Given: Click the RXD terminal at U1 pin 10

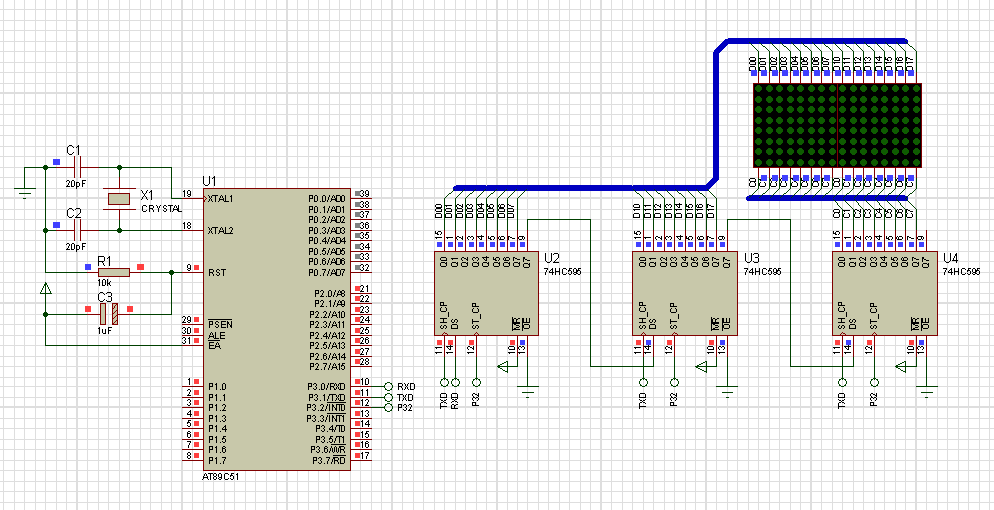Looking at the screenshot, I should point(388,386).
